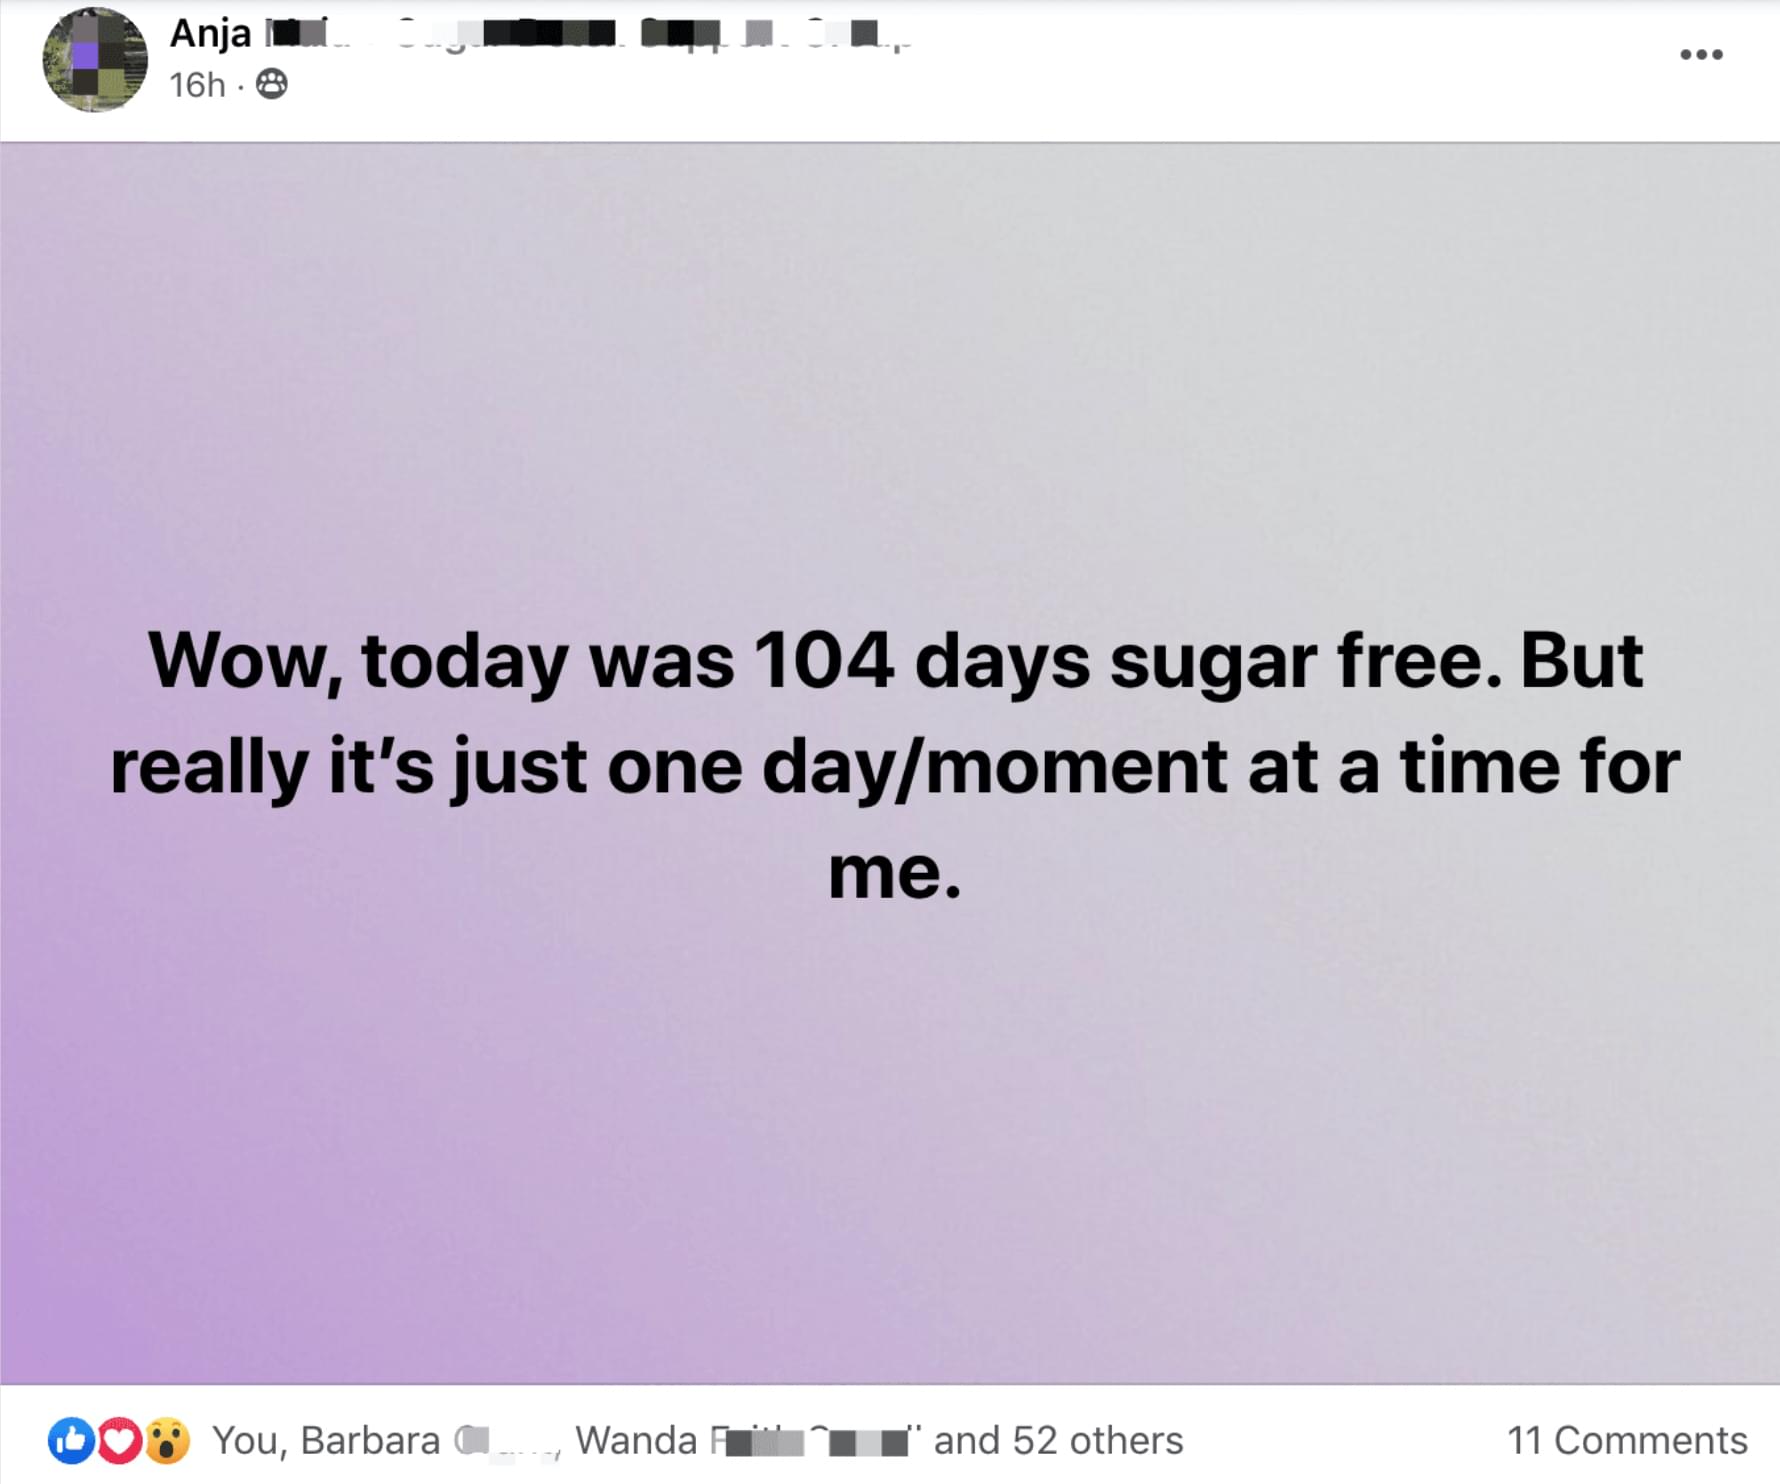1780x1484 pixels.
Task: Click the blue Like reaction icon
Action: pyautogui.click(x=71, y=1441)
